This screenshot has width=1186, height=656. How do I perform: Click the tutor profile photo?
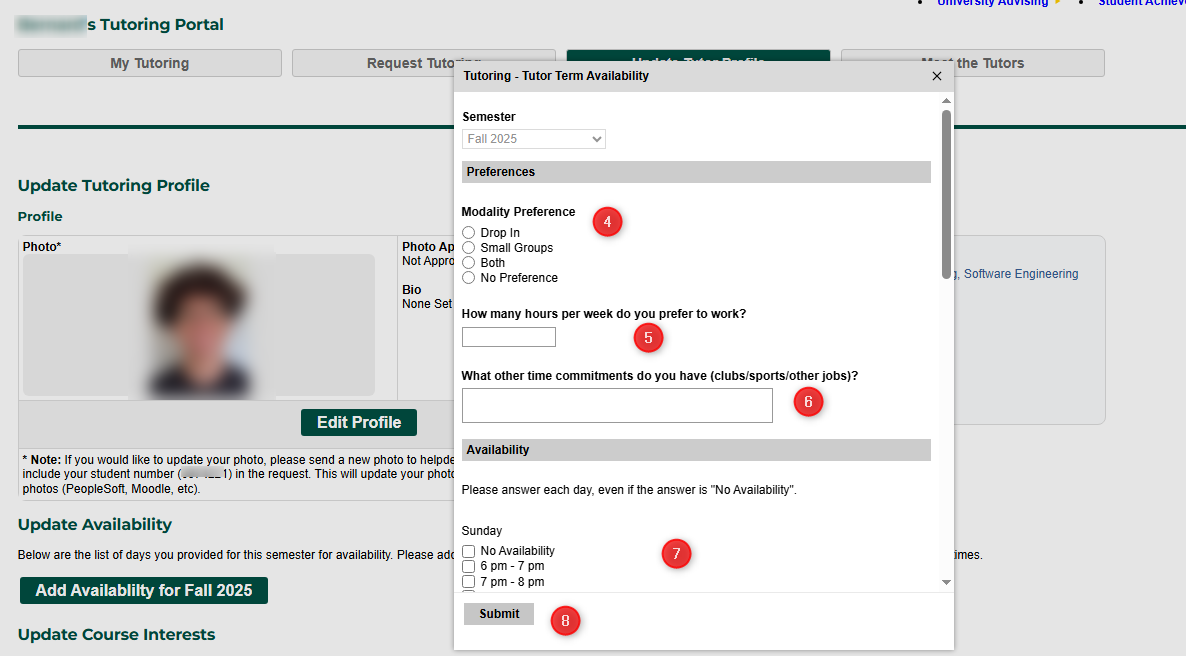coord(200,325)
